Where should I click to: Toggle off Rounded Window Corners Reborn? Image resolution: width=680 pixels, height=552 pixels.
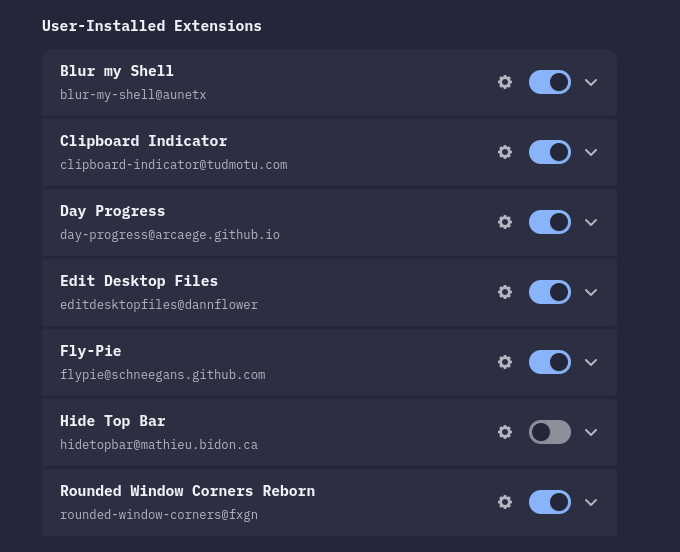point(549,502)
